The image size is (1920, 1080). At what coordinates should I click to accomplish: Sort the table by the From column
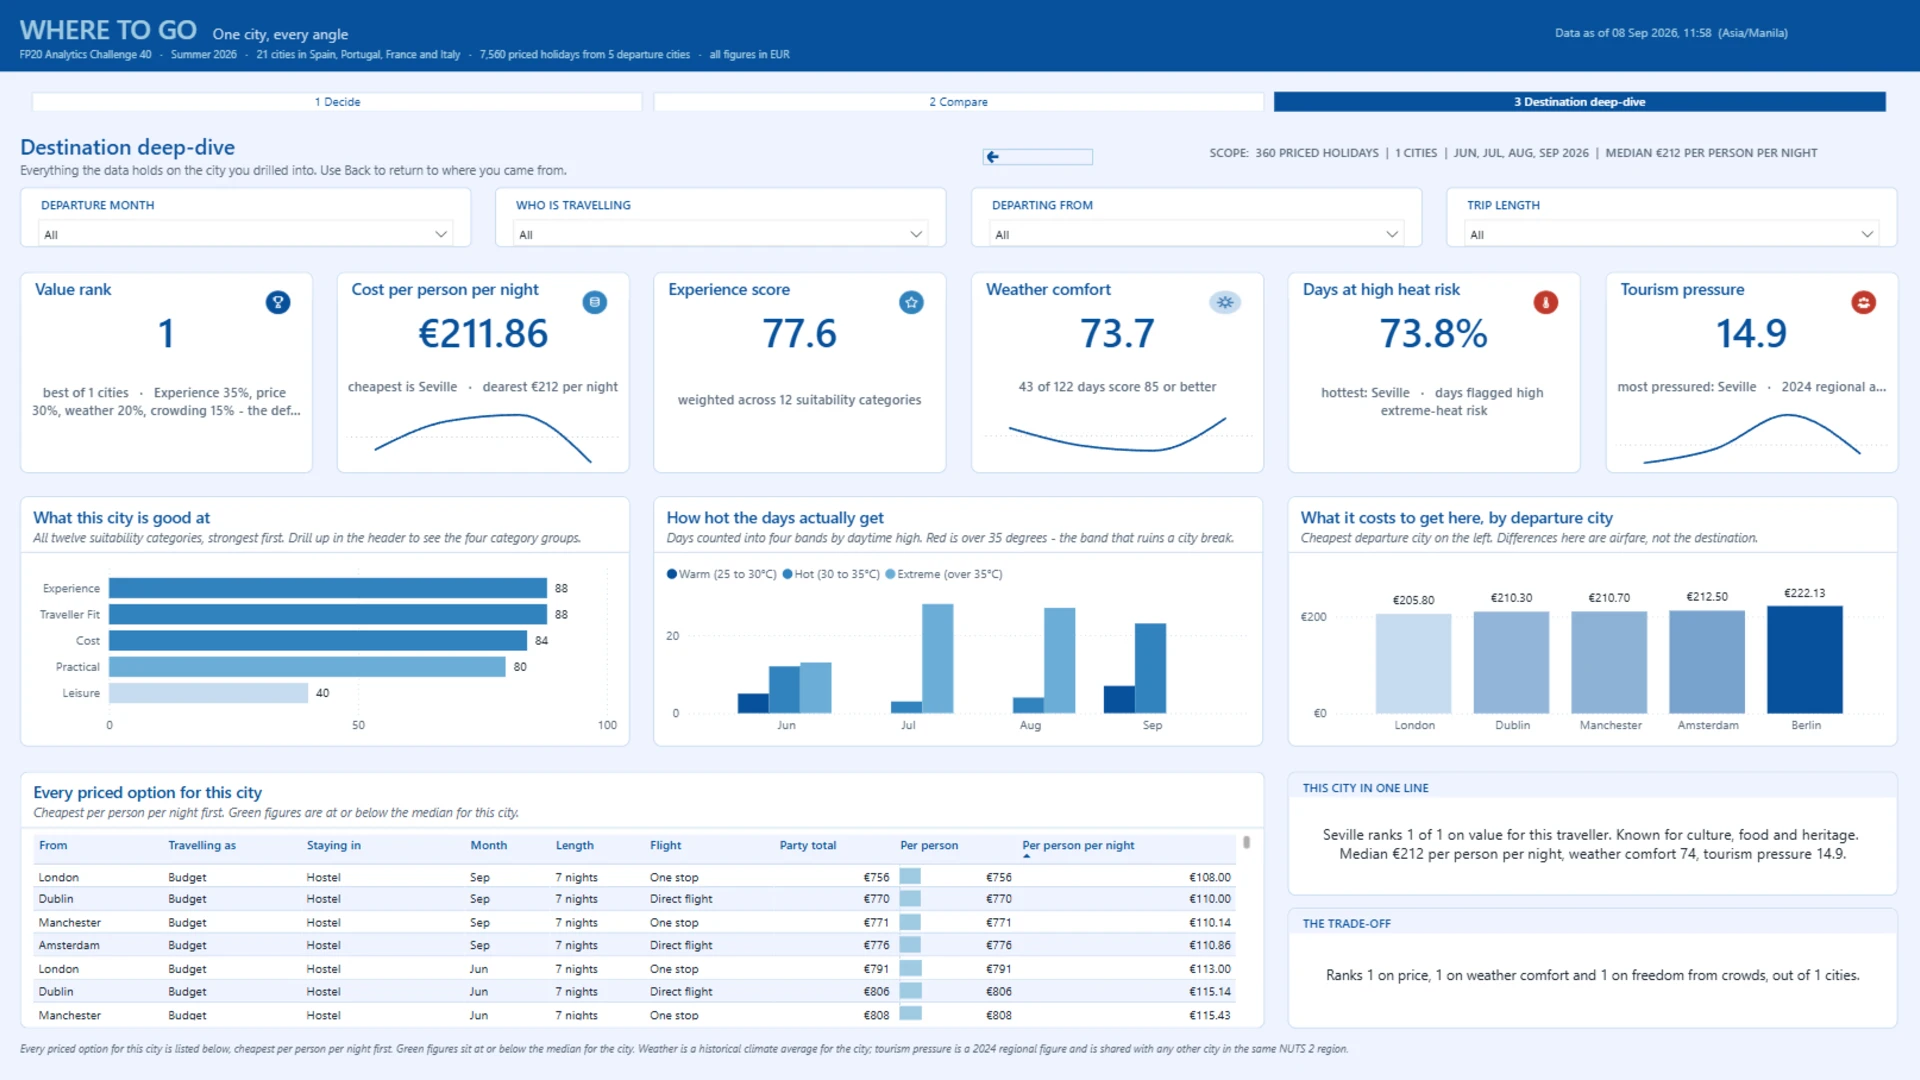pyautogui.click(x=53, y=846)
